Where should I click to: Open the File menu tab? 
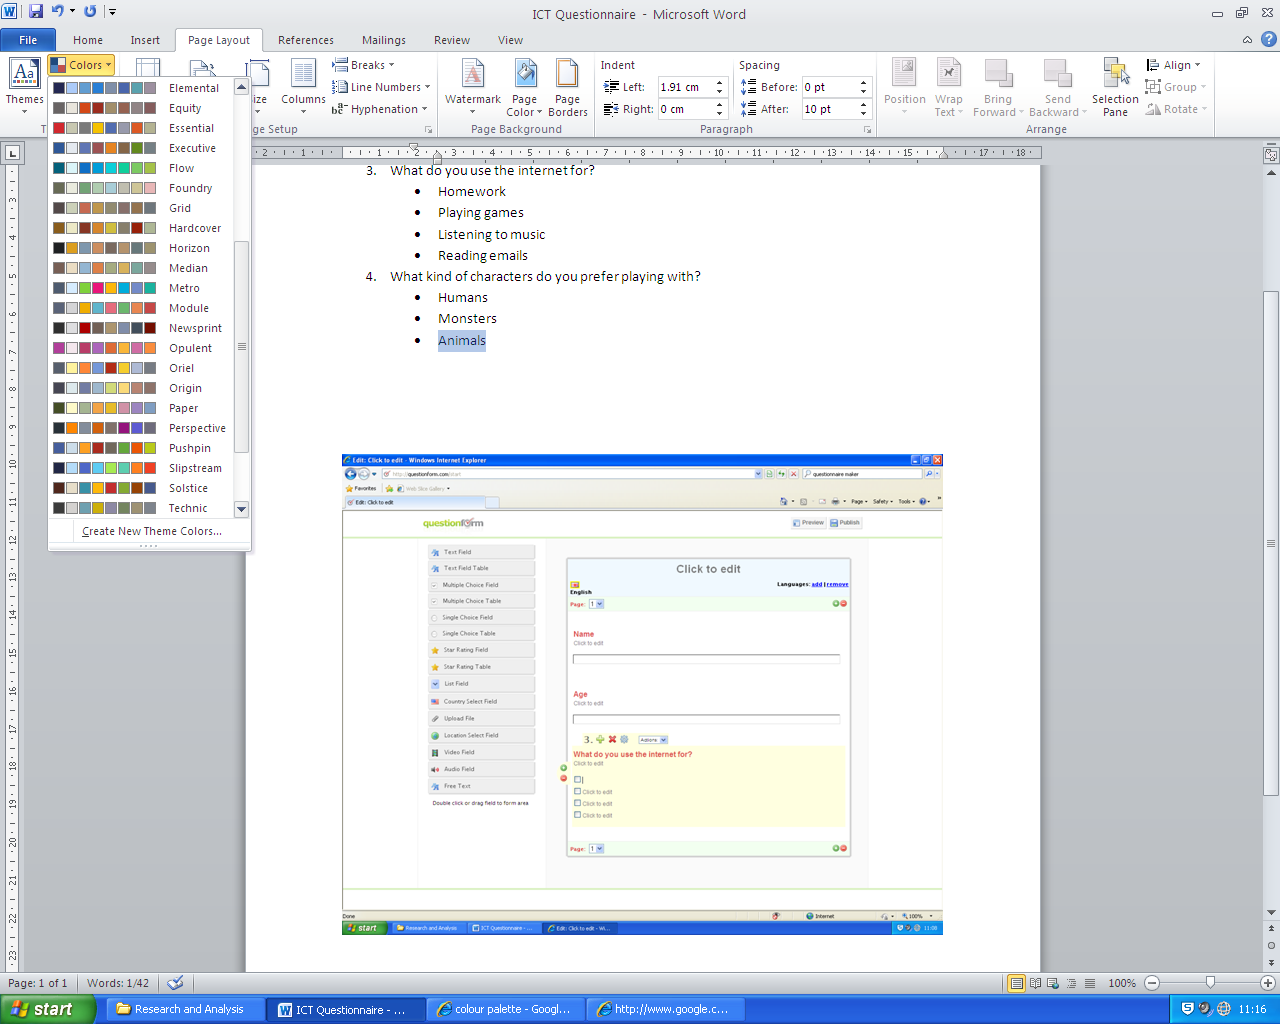pyautogui.click(x=28, y=40)
